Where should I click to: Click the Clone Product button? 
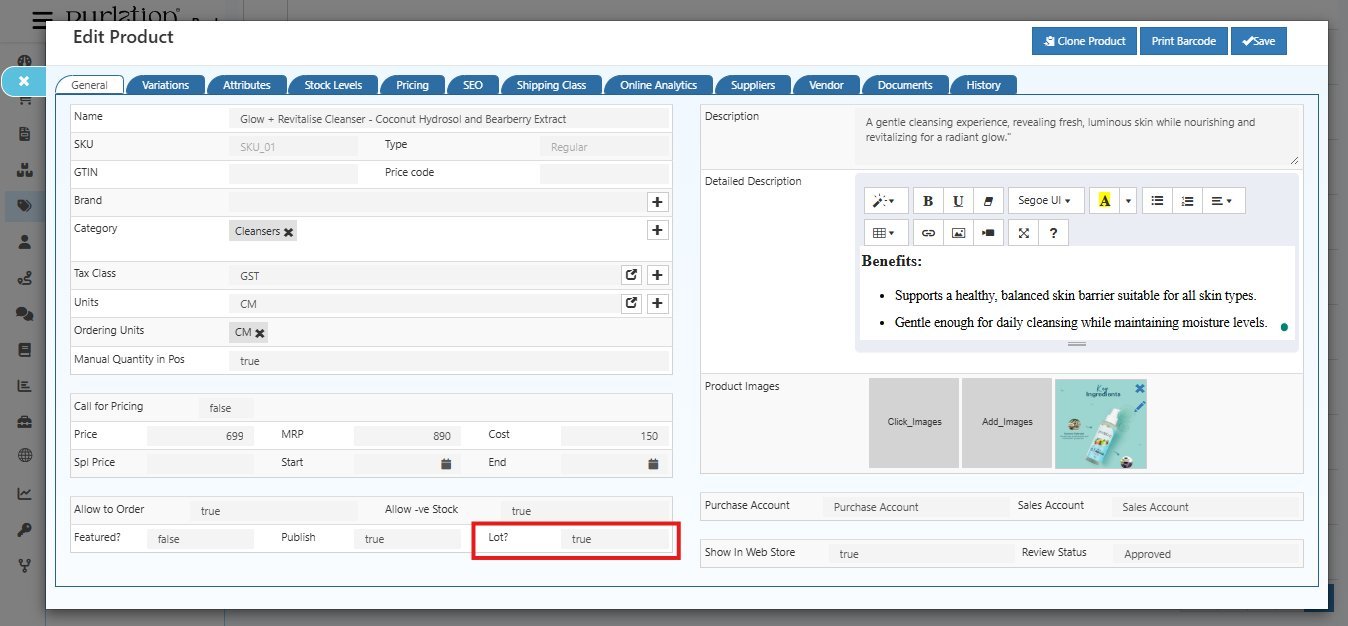[1084, 41]
